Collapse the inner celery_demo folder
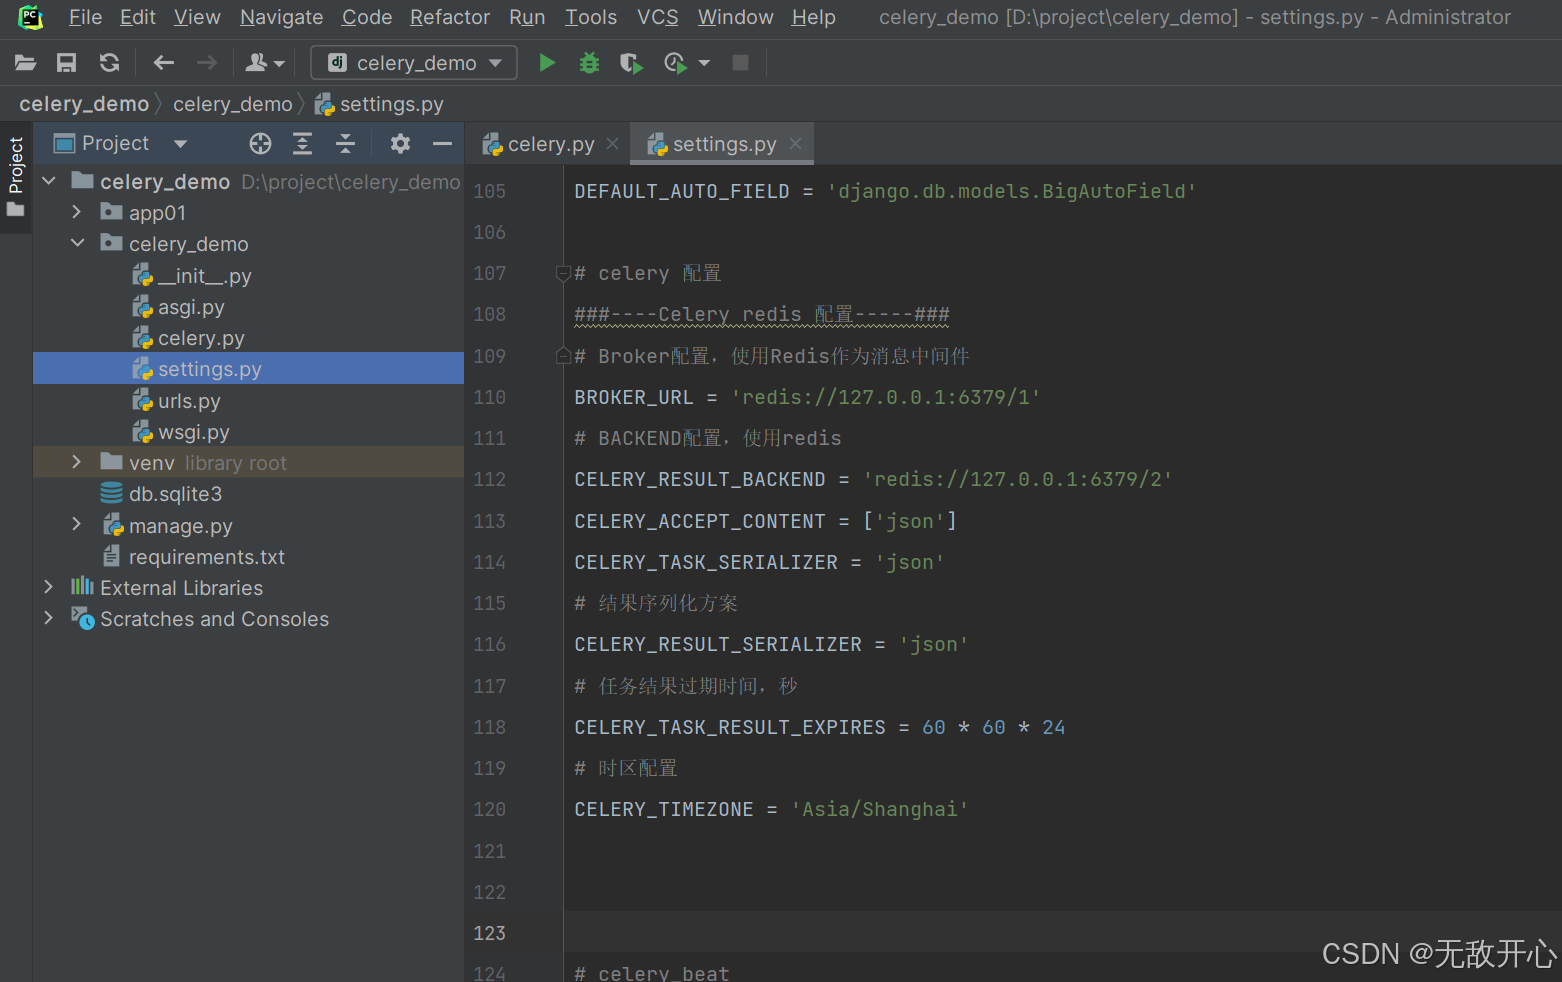This screenshot has height=982, width=1562. pyautogui.click(x=77, y=243)
